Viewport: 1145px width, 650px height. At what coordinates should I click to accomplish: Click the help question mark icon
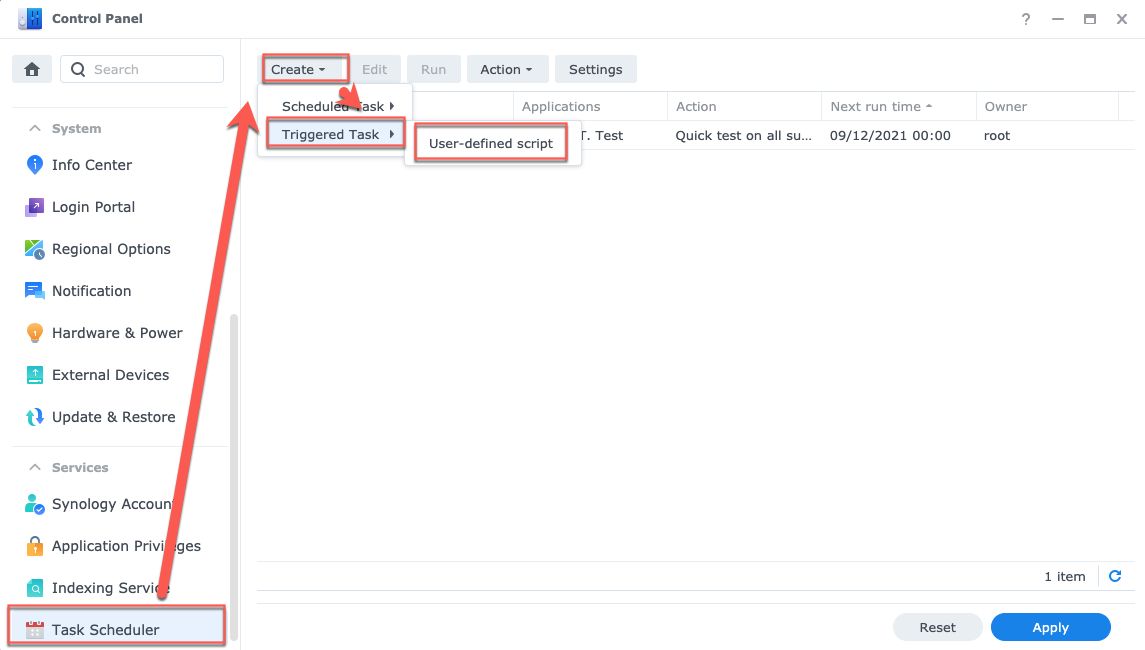click(x=1026, y=19)
